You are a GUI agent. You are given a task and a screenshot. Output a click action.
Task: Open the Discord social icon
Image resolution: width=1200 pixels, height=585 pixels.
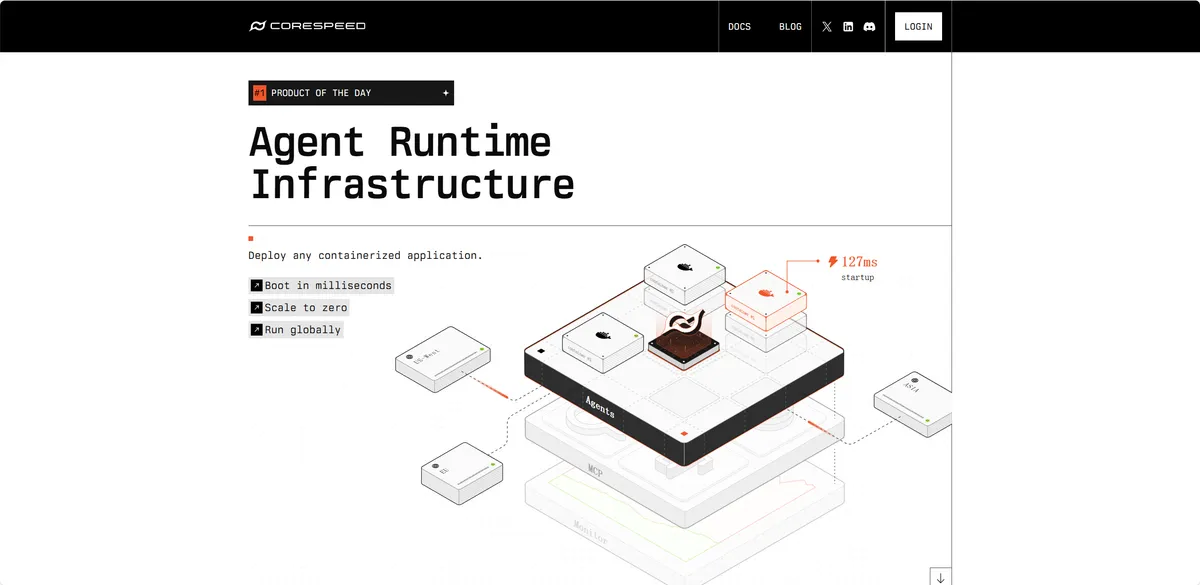(x=869, y=27)
